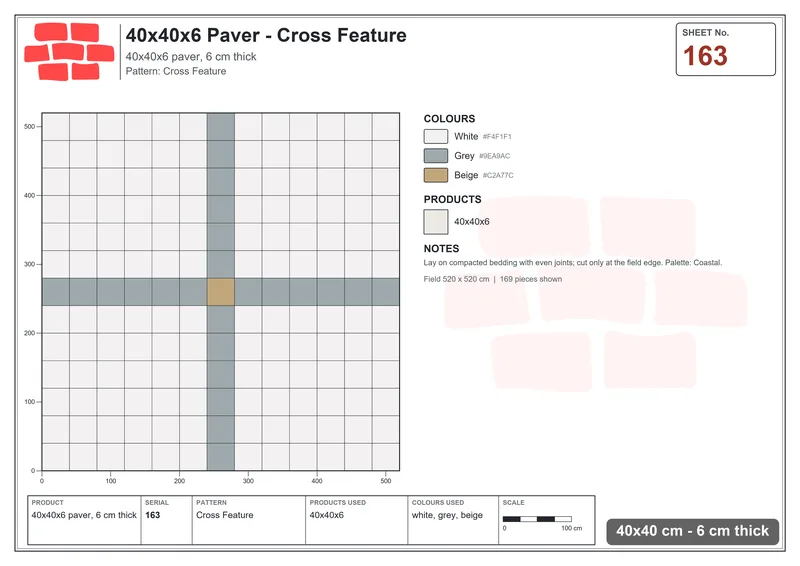
Task: Click the PATTERN cell 'Cross Feature' in footer
Action: click(224, 515)
